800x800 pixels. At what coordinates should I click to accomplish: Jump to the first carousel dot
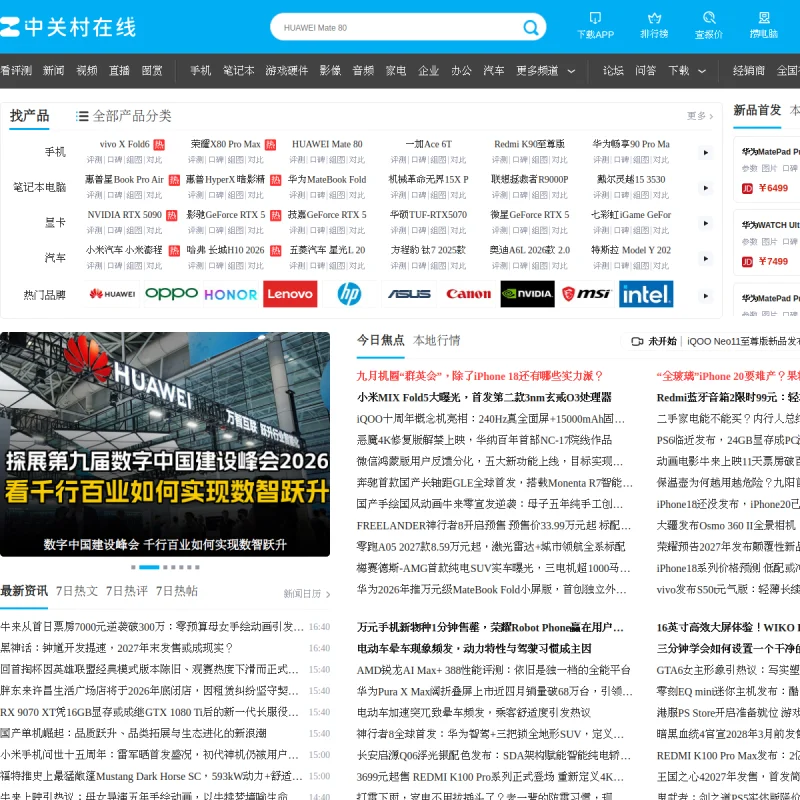133,567
